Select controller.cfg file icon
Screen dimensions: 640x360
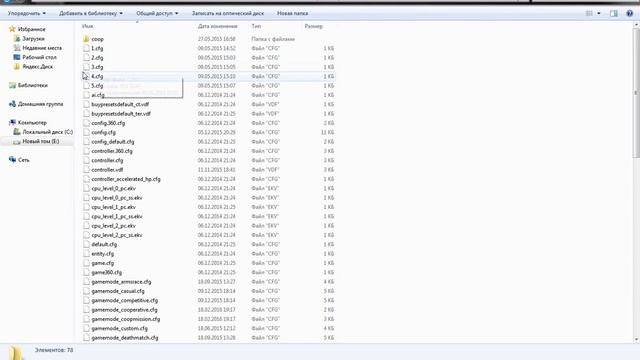click(86, 160)
